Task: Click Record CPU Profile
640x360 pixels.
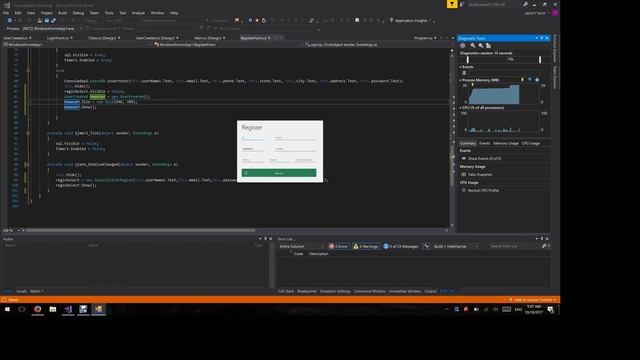Action: click(x=483, y=190)
